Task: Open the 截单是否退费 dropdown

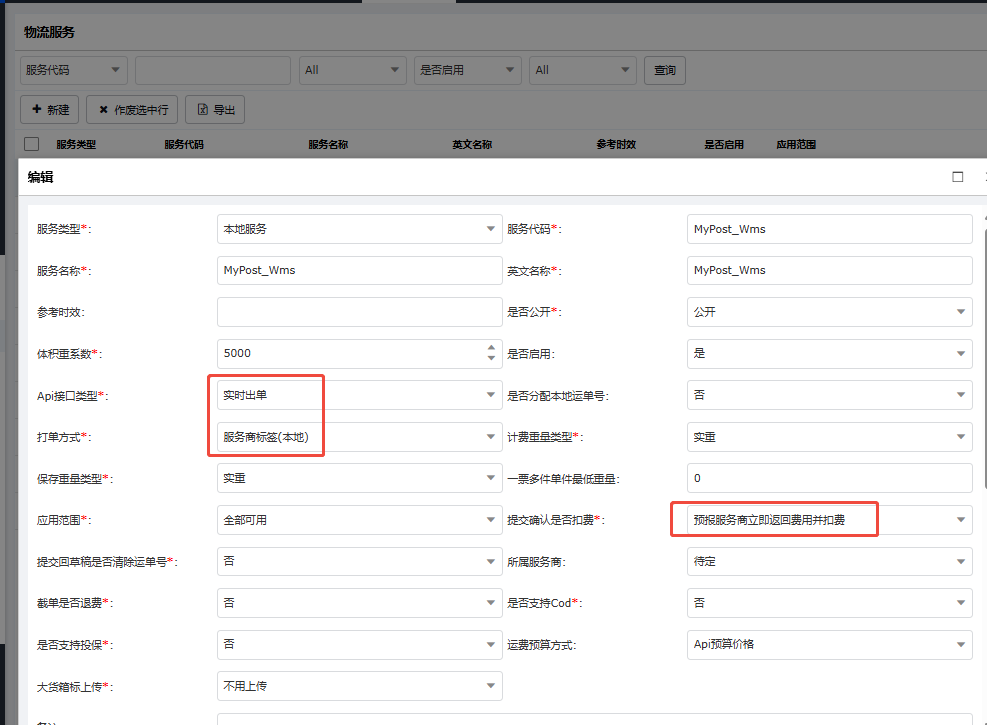Action: point(359,603)
